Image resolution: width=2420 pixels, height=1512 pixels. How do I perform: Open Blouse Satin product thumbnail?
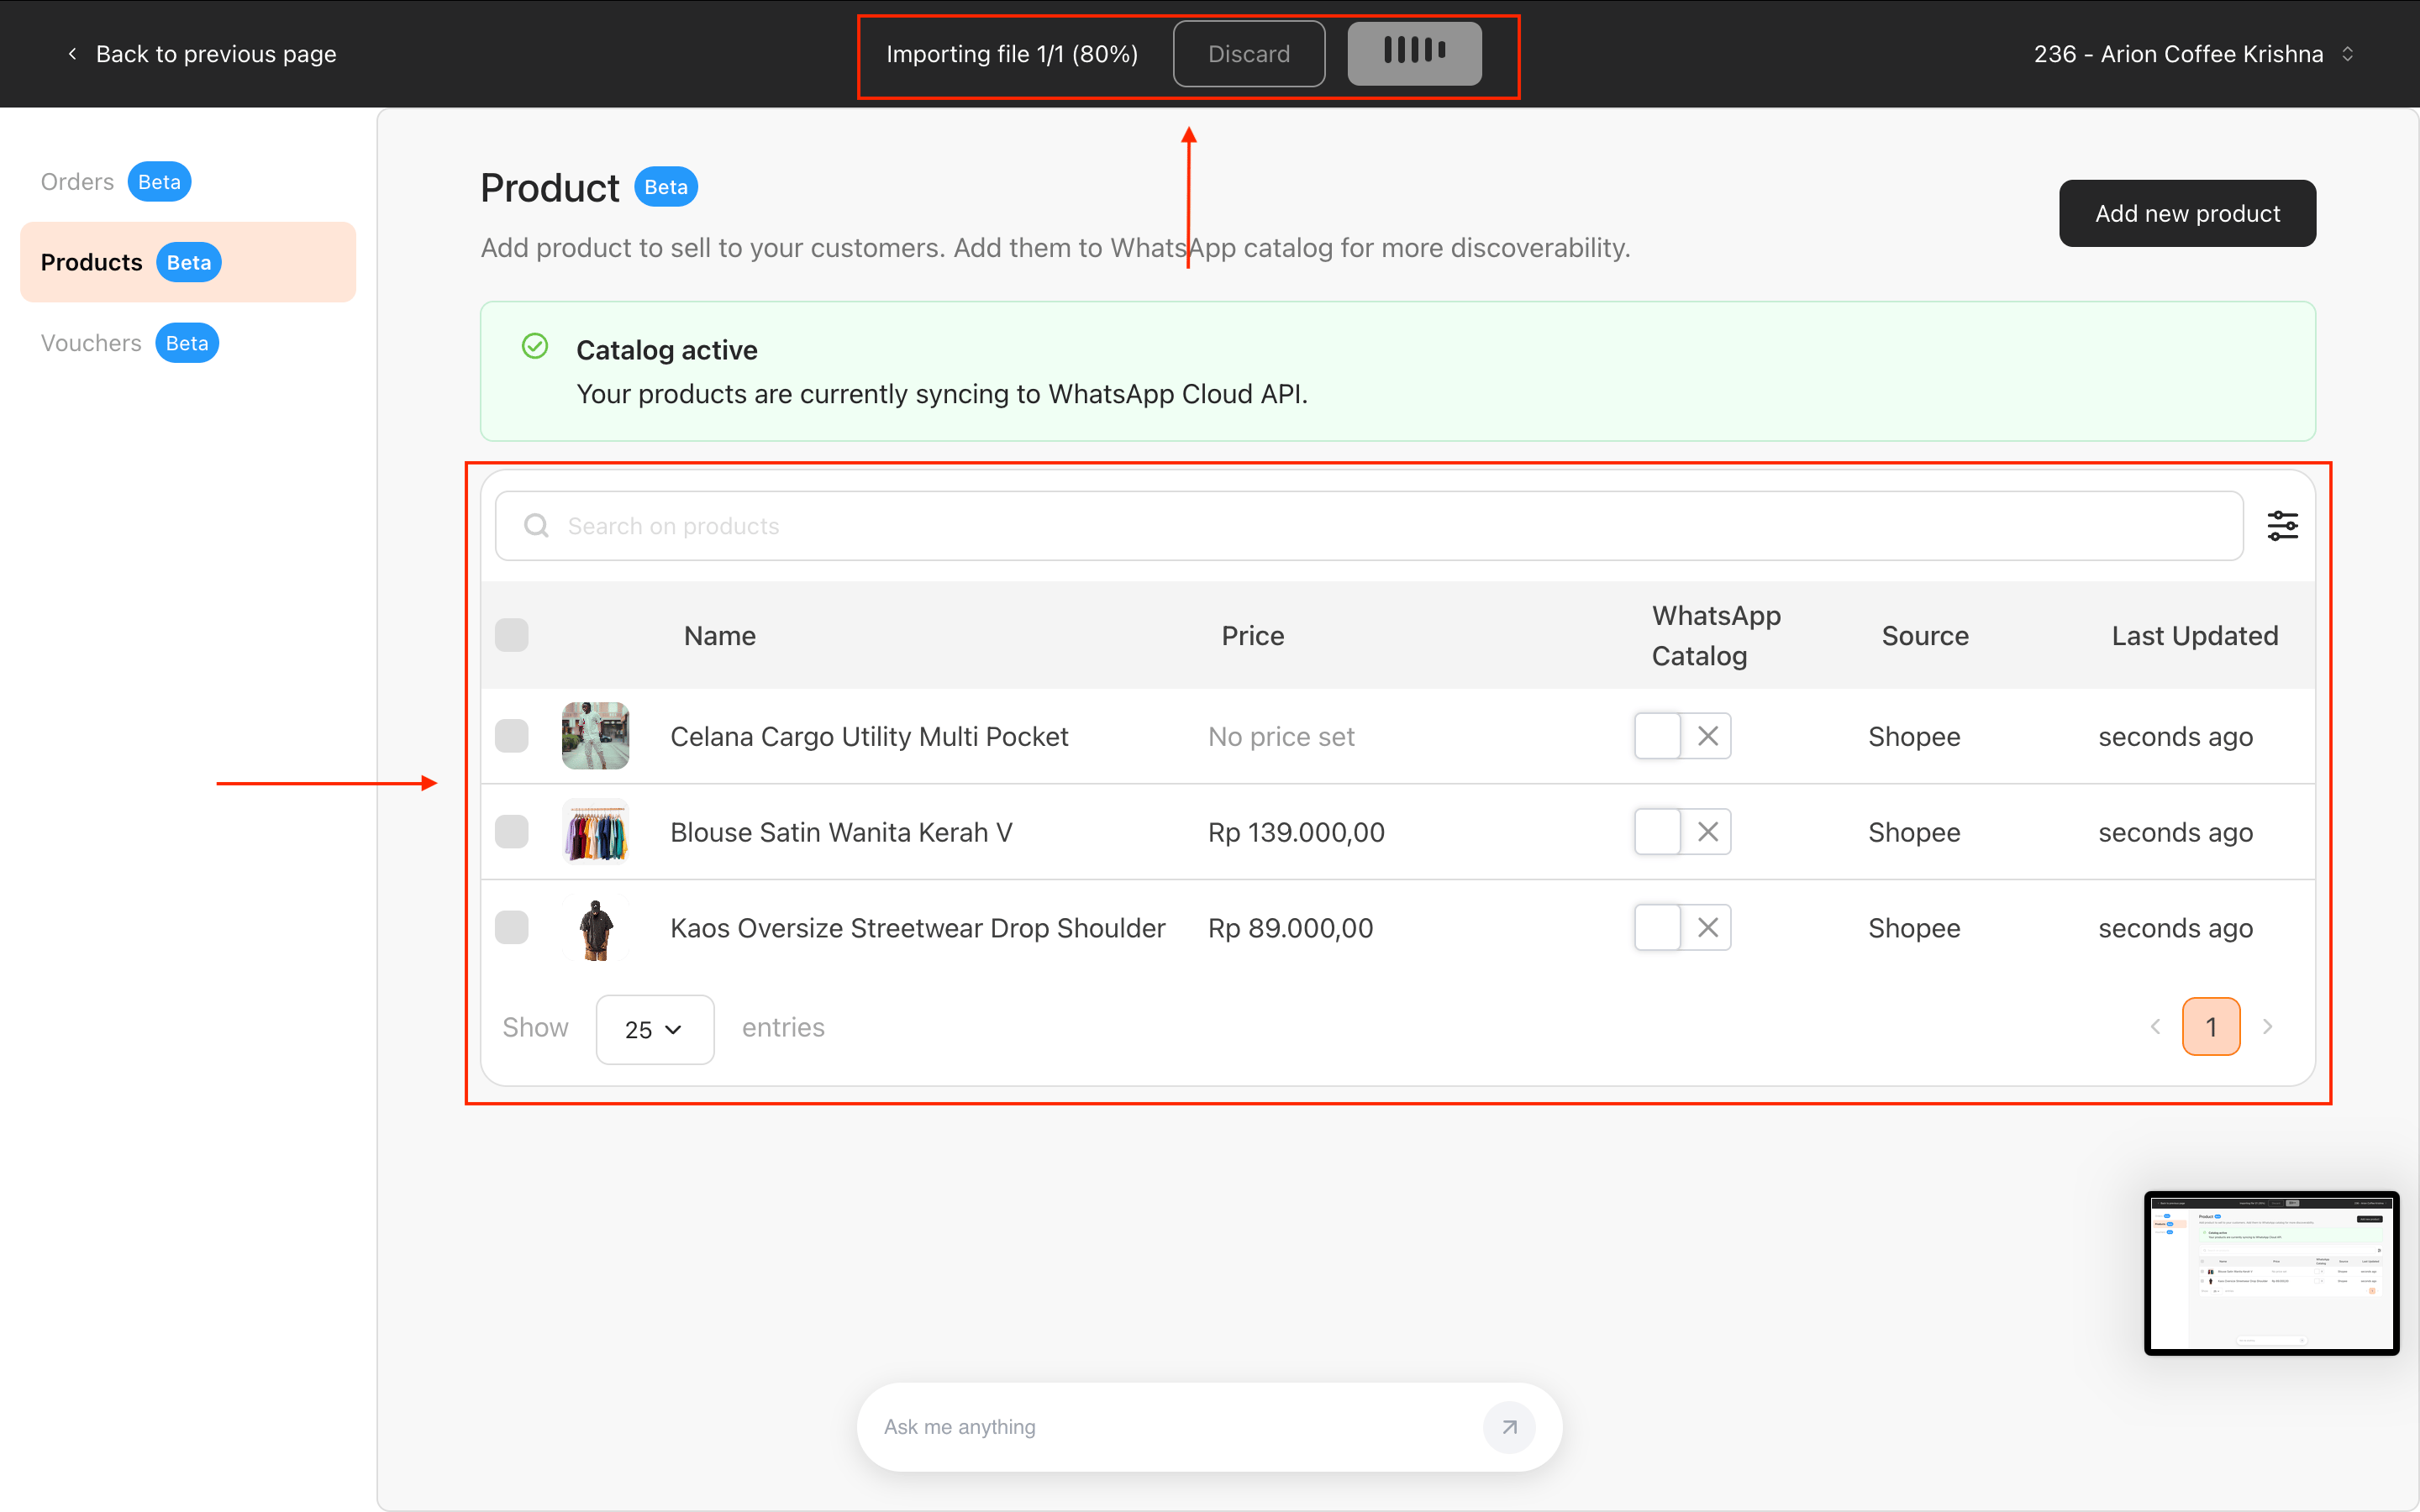pos(595,832)
